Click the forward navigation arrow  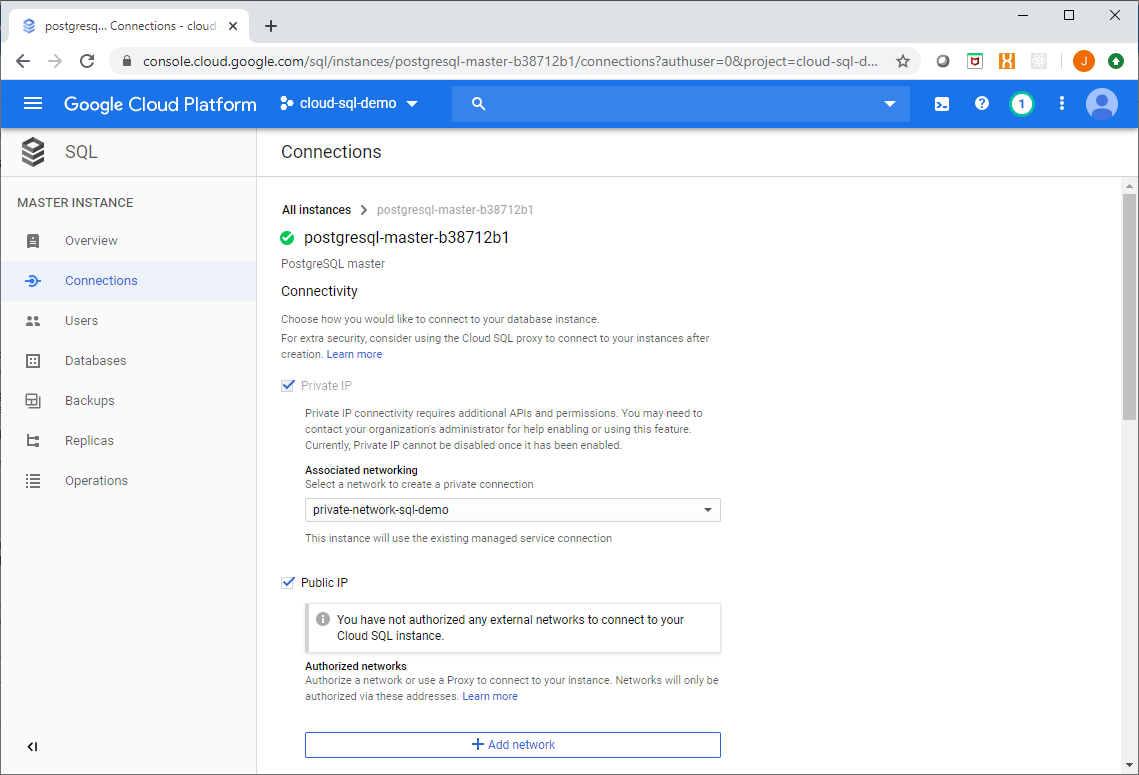pyautogui.click(x=55, y=61)
